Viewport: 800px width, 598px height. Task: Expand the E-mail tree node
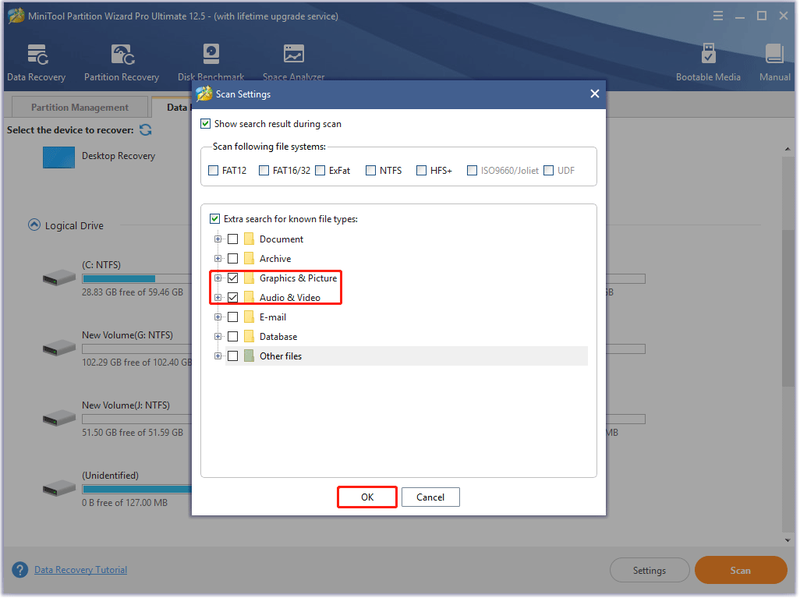point(218,317)
